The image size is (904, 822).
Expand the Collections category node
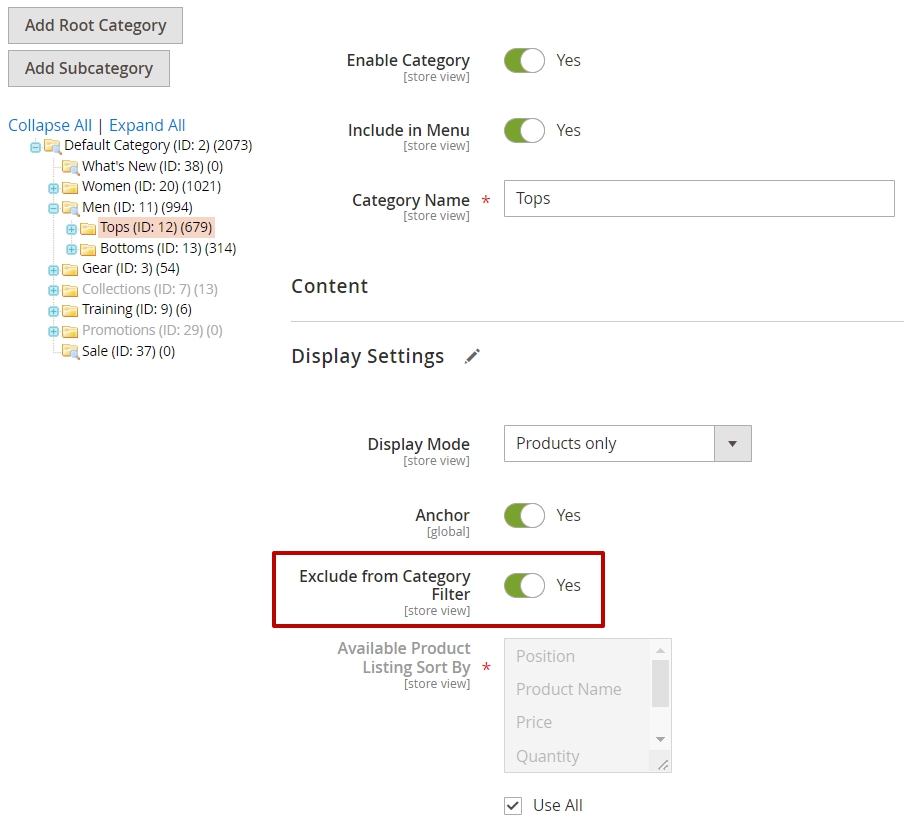53,290
